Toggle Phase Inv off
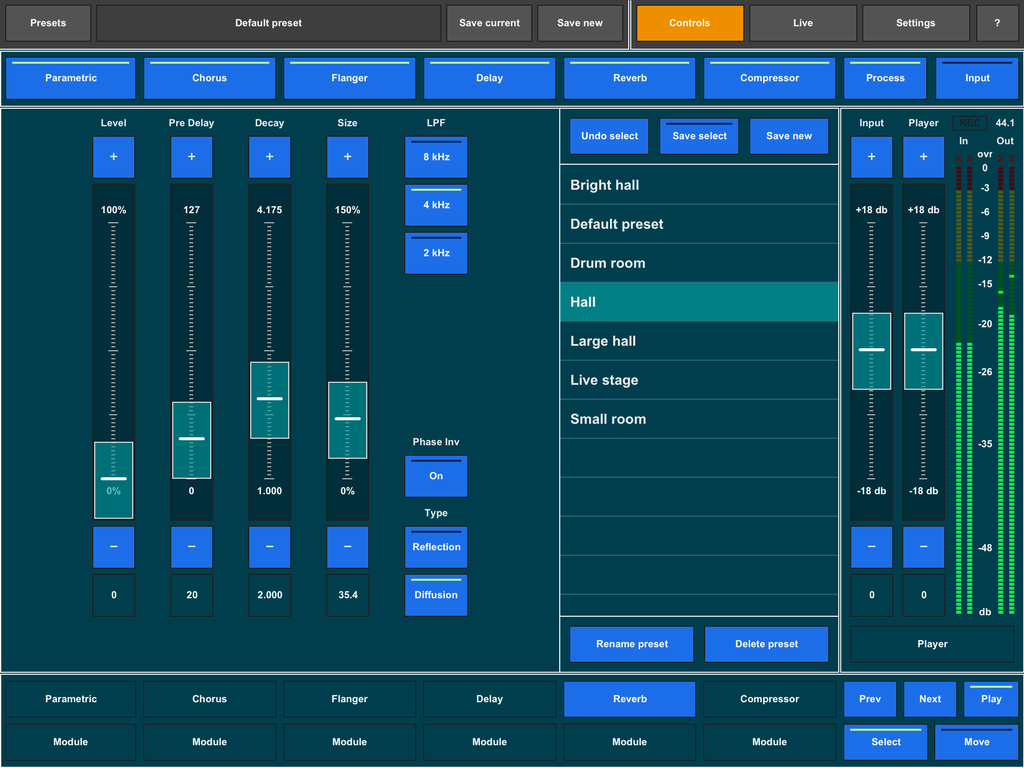Viewport: 1024px width, 768px height. coord(436,476)
